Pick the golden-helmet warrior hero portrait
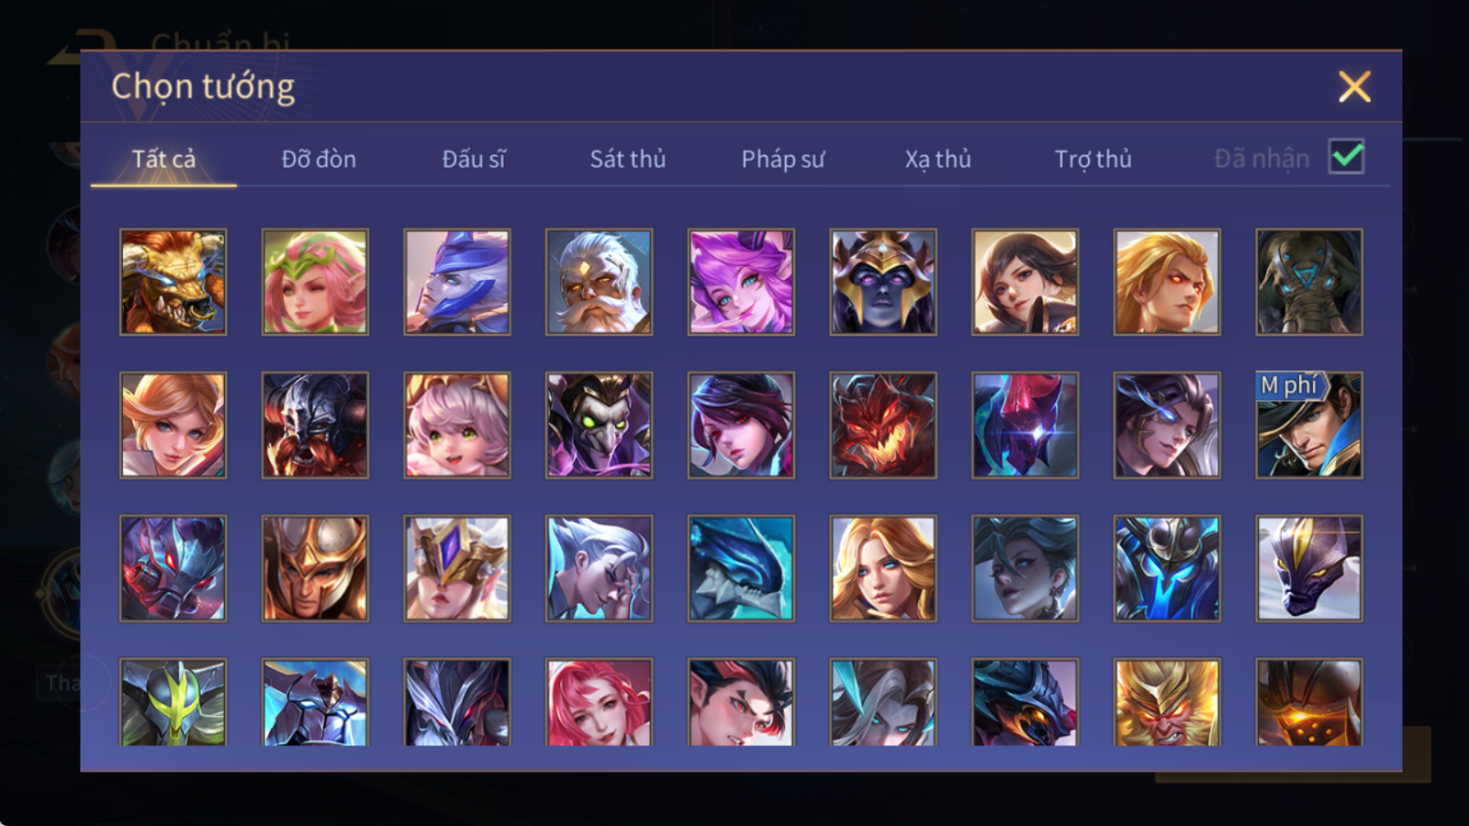 [x=315, y=568]
